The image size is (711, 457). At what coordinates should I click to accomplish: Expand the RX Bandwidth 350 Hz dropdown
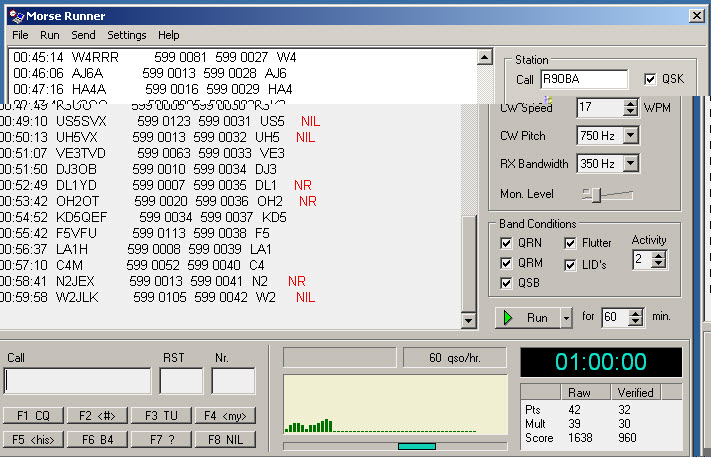[631, 163]
